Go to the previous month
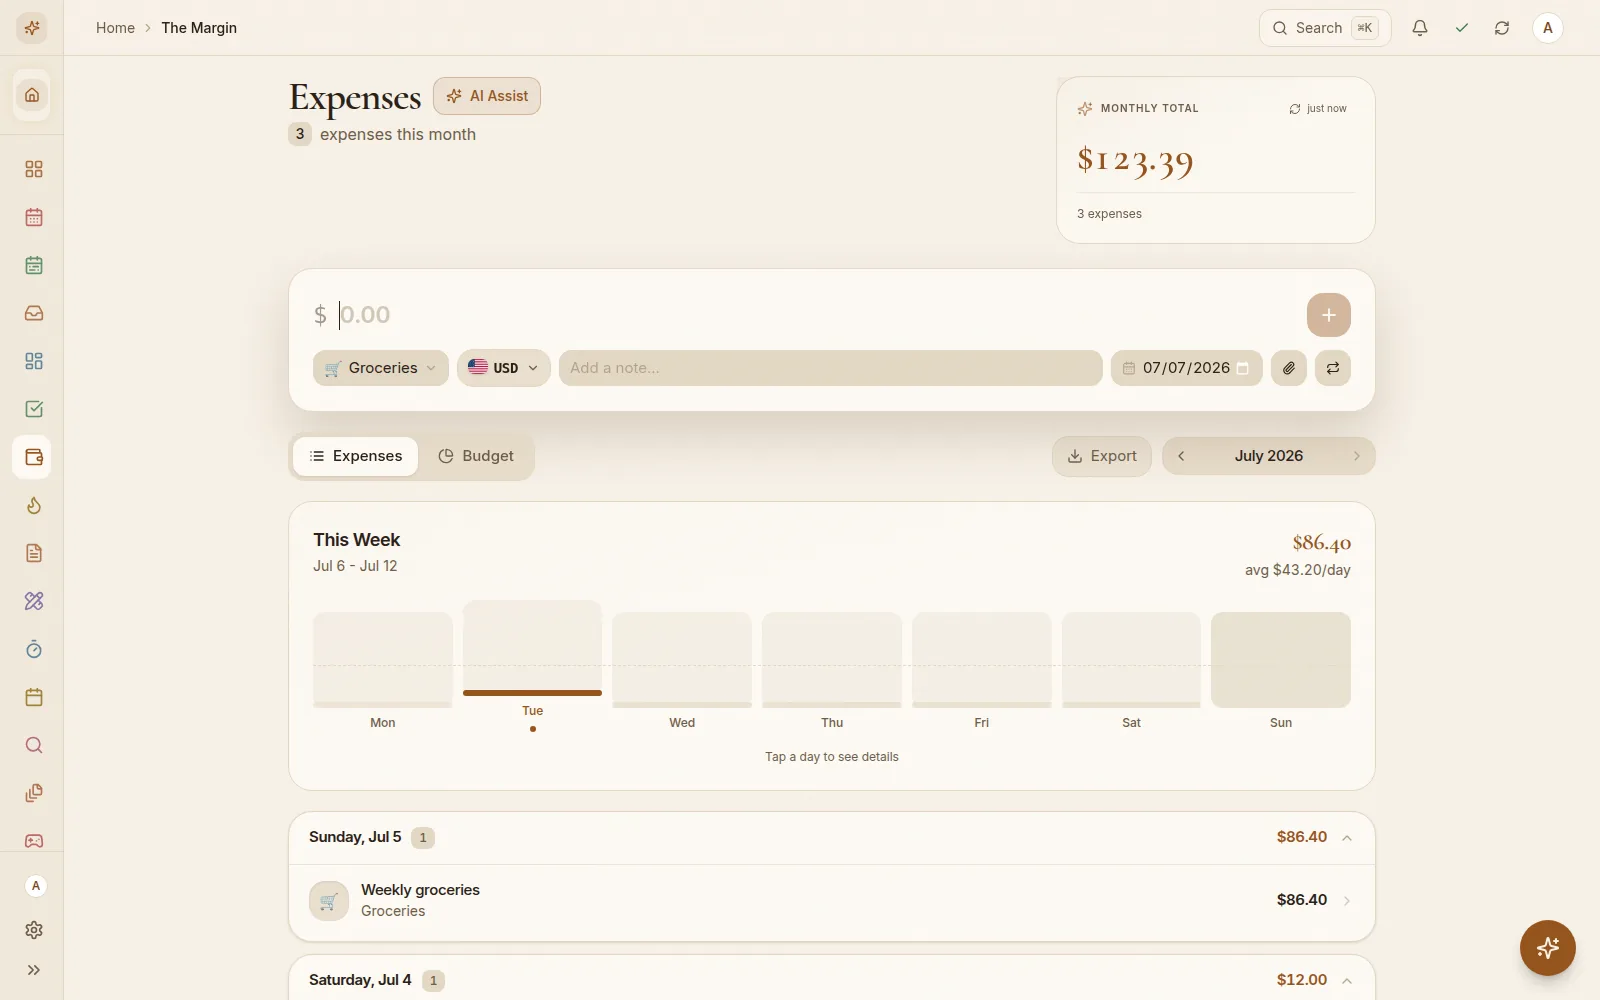 pos(1181,456)
